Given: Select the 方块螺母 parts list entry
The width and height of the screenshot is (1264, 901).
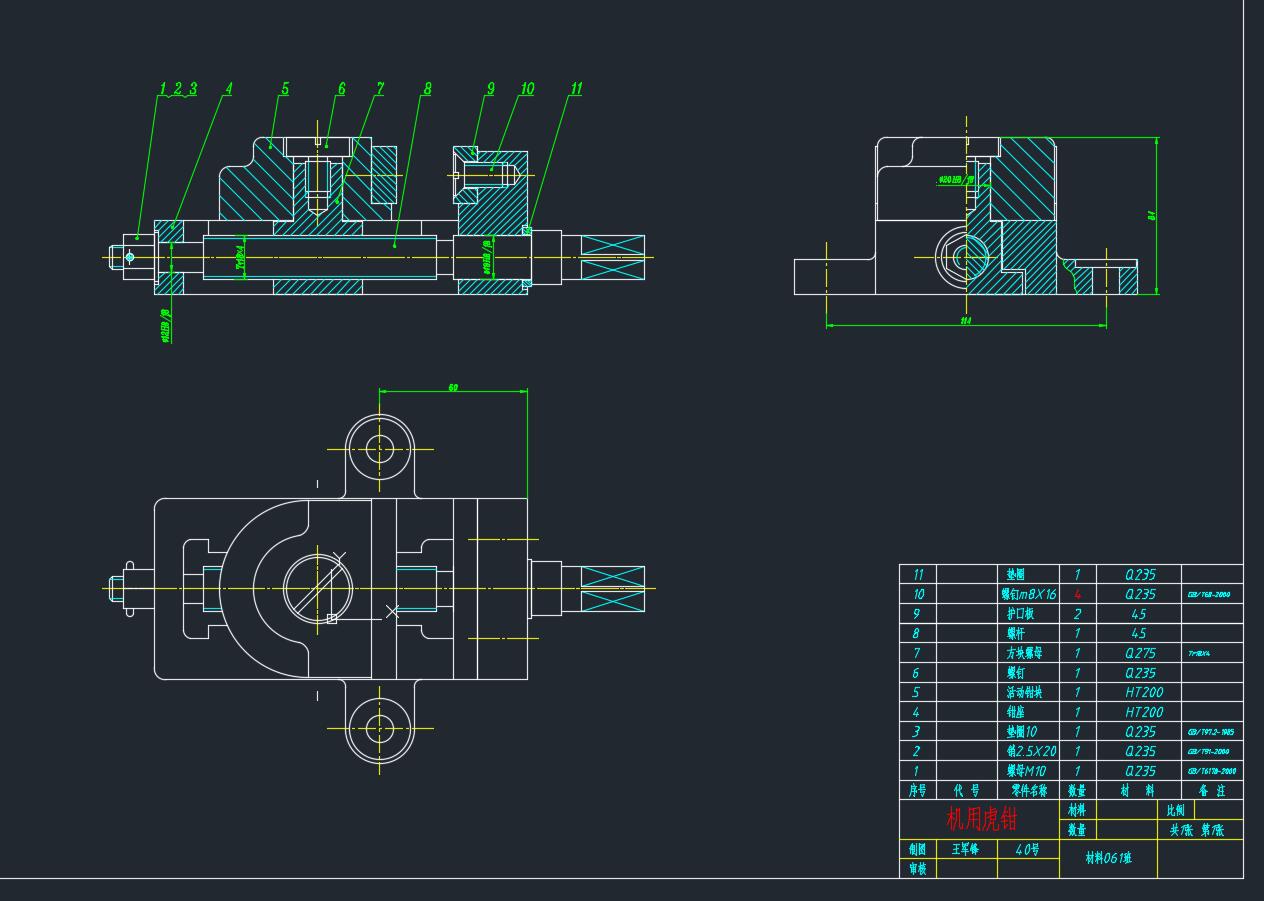Looking at the screenshot, I should (x=1027, y=653).
